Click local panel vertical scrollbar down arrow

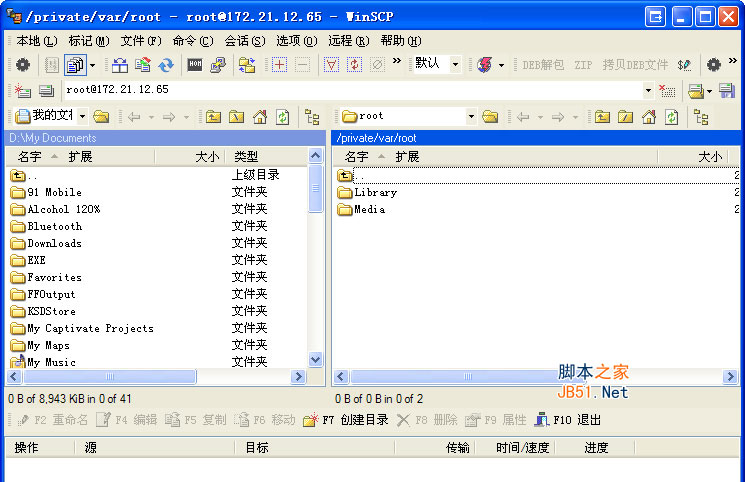315,359
